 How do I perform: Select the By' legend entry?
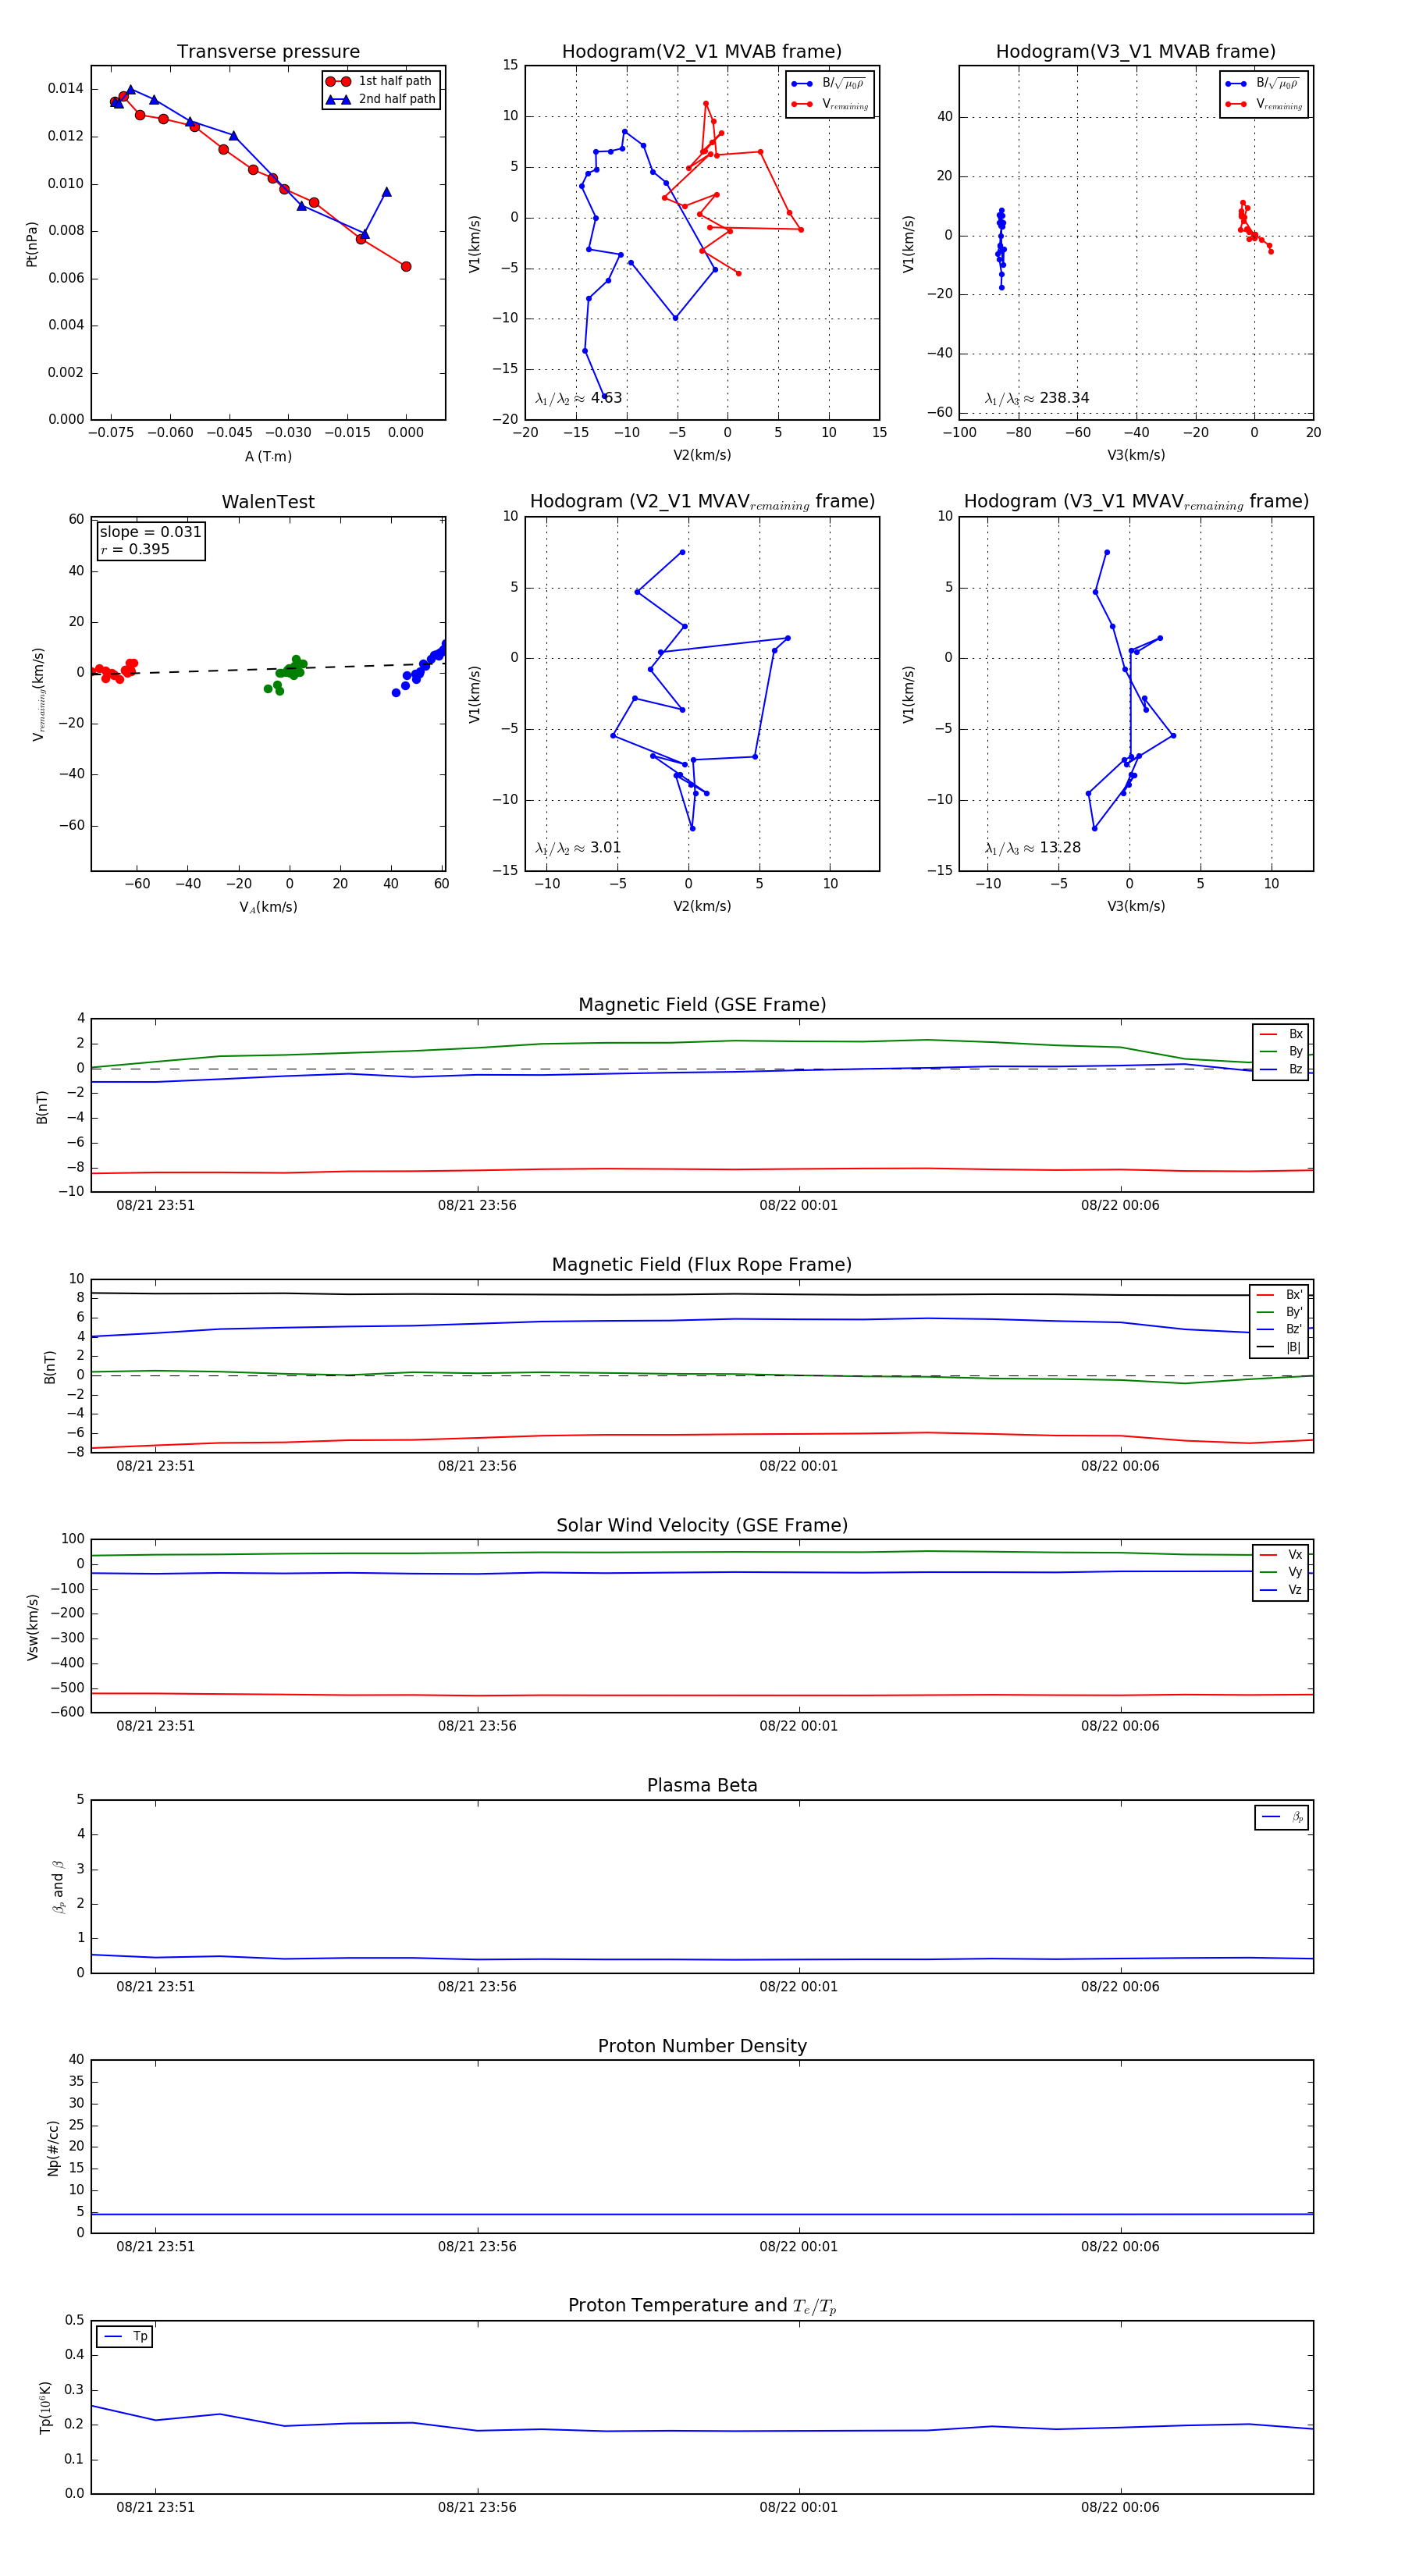coord(1279,1312)
